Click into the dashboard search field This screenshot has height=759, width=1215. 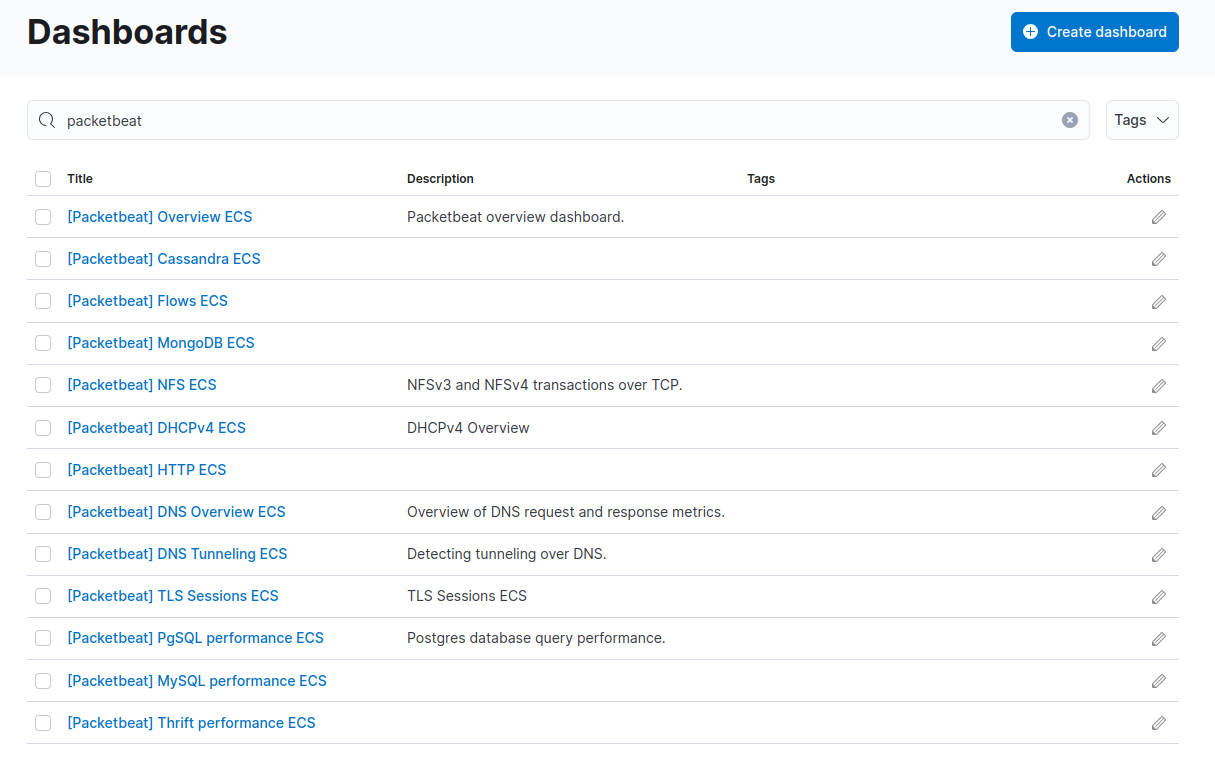click(558, 120)
